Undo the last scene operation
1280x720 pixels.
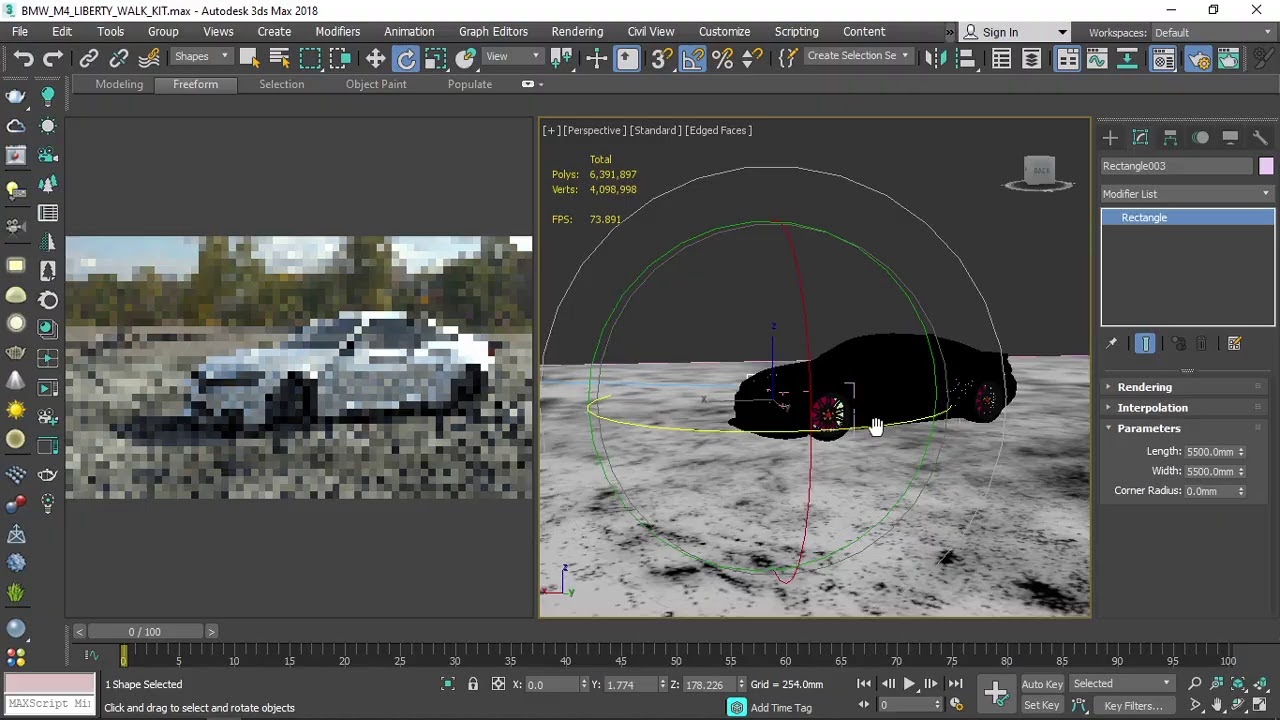click(x=24, y=59)
